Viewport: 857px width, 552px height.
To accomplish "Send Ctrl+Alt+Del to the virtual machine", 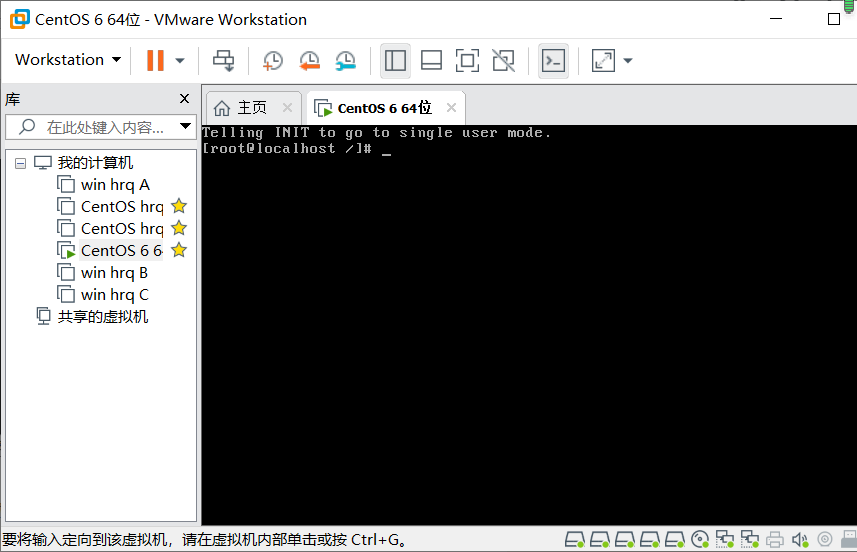I will click(x=224, y=60).
